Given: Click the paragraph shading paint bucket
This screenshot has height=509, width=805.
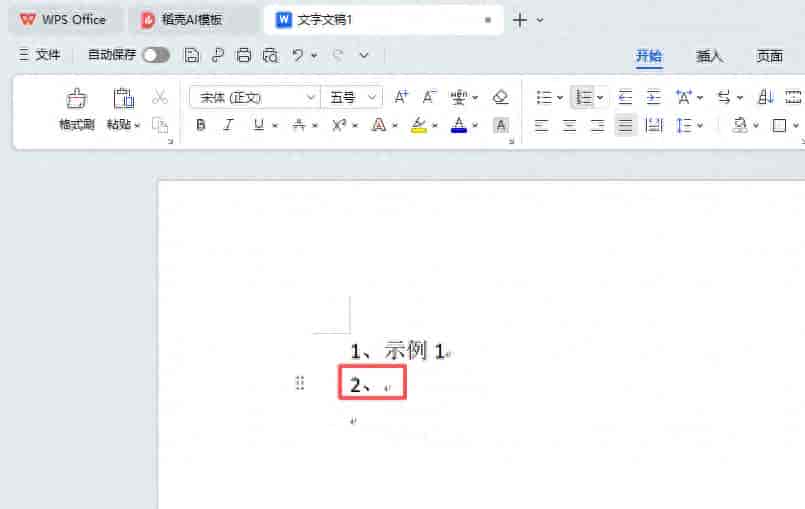Looking at the screenshot, I should pos(740,125).
